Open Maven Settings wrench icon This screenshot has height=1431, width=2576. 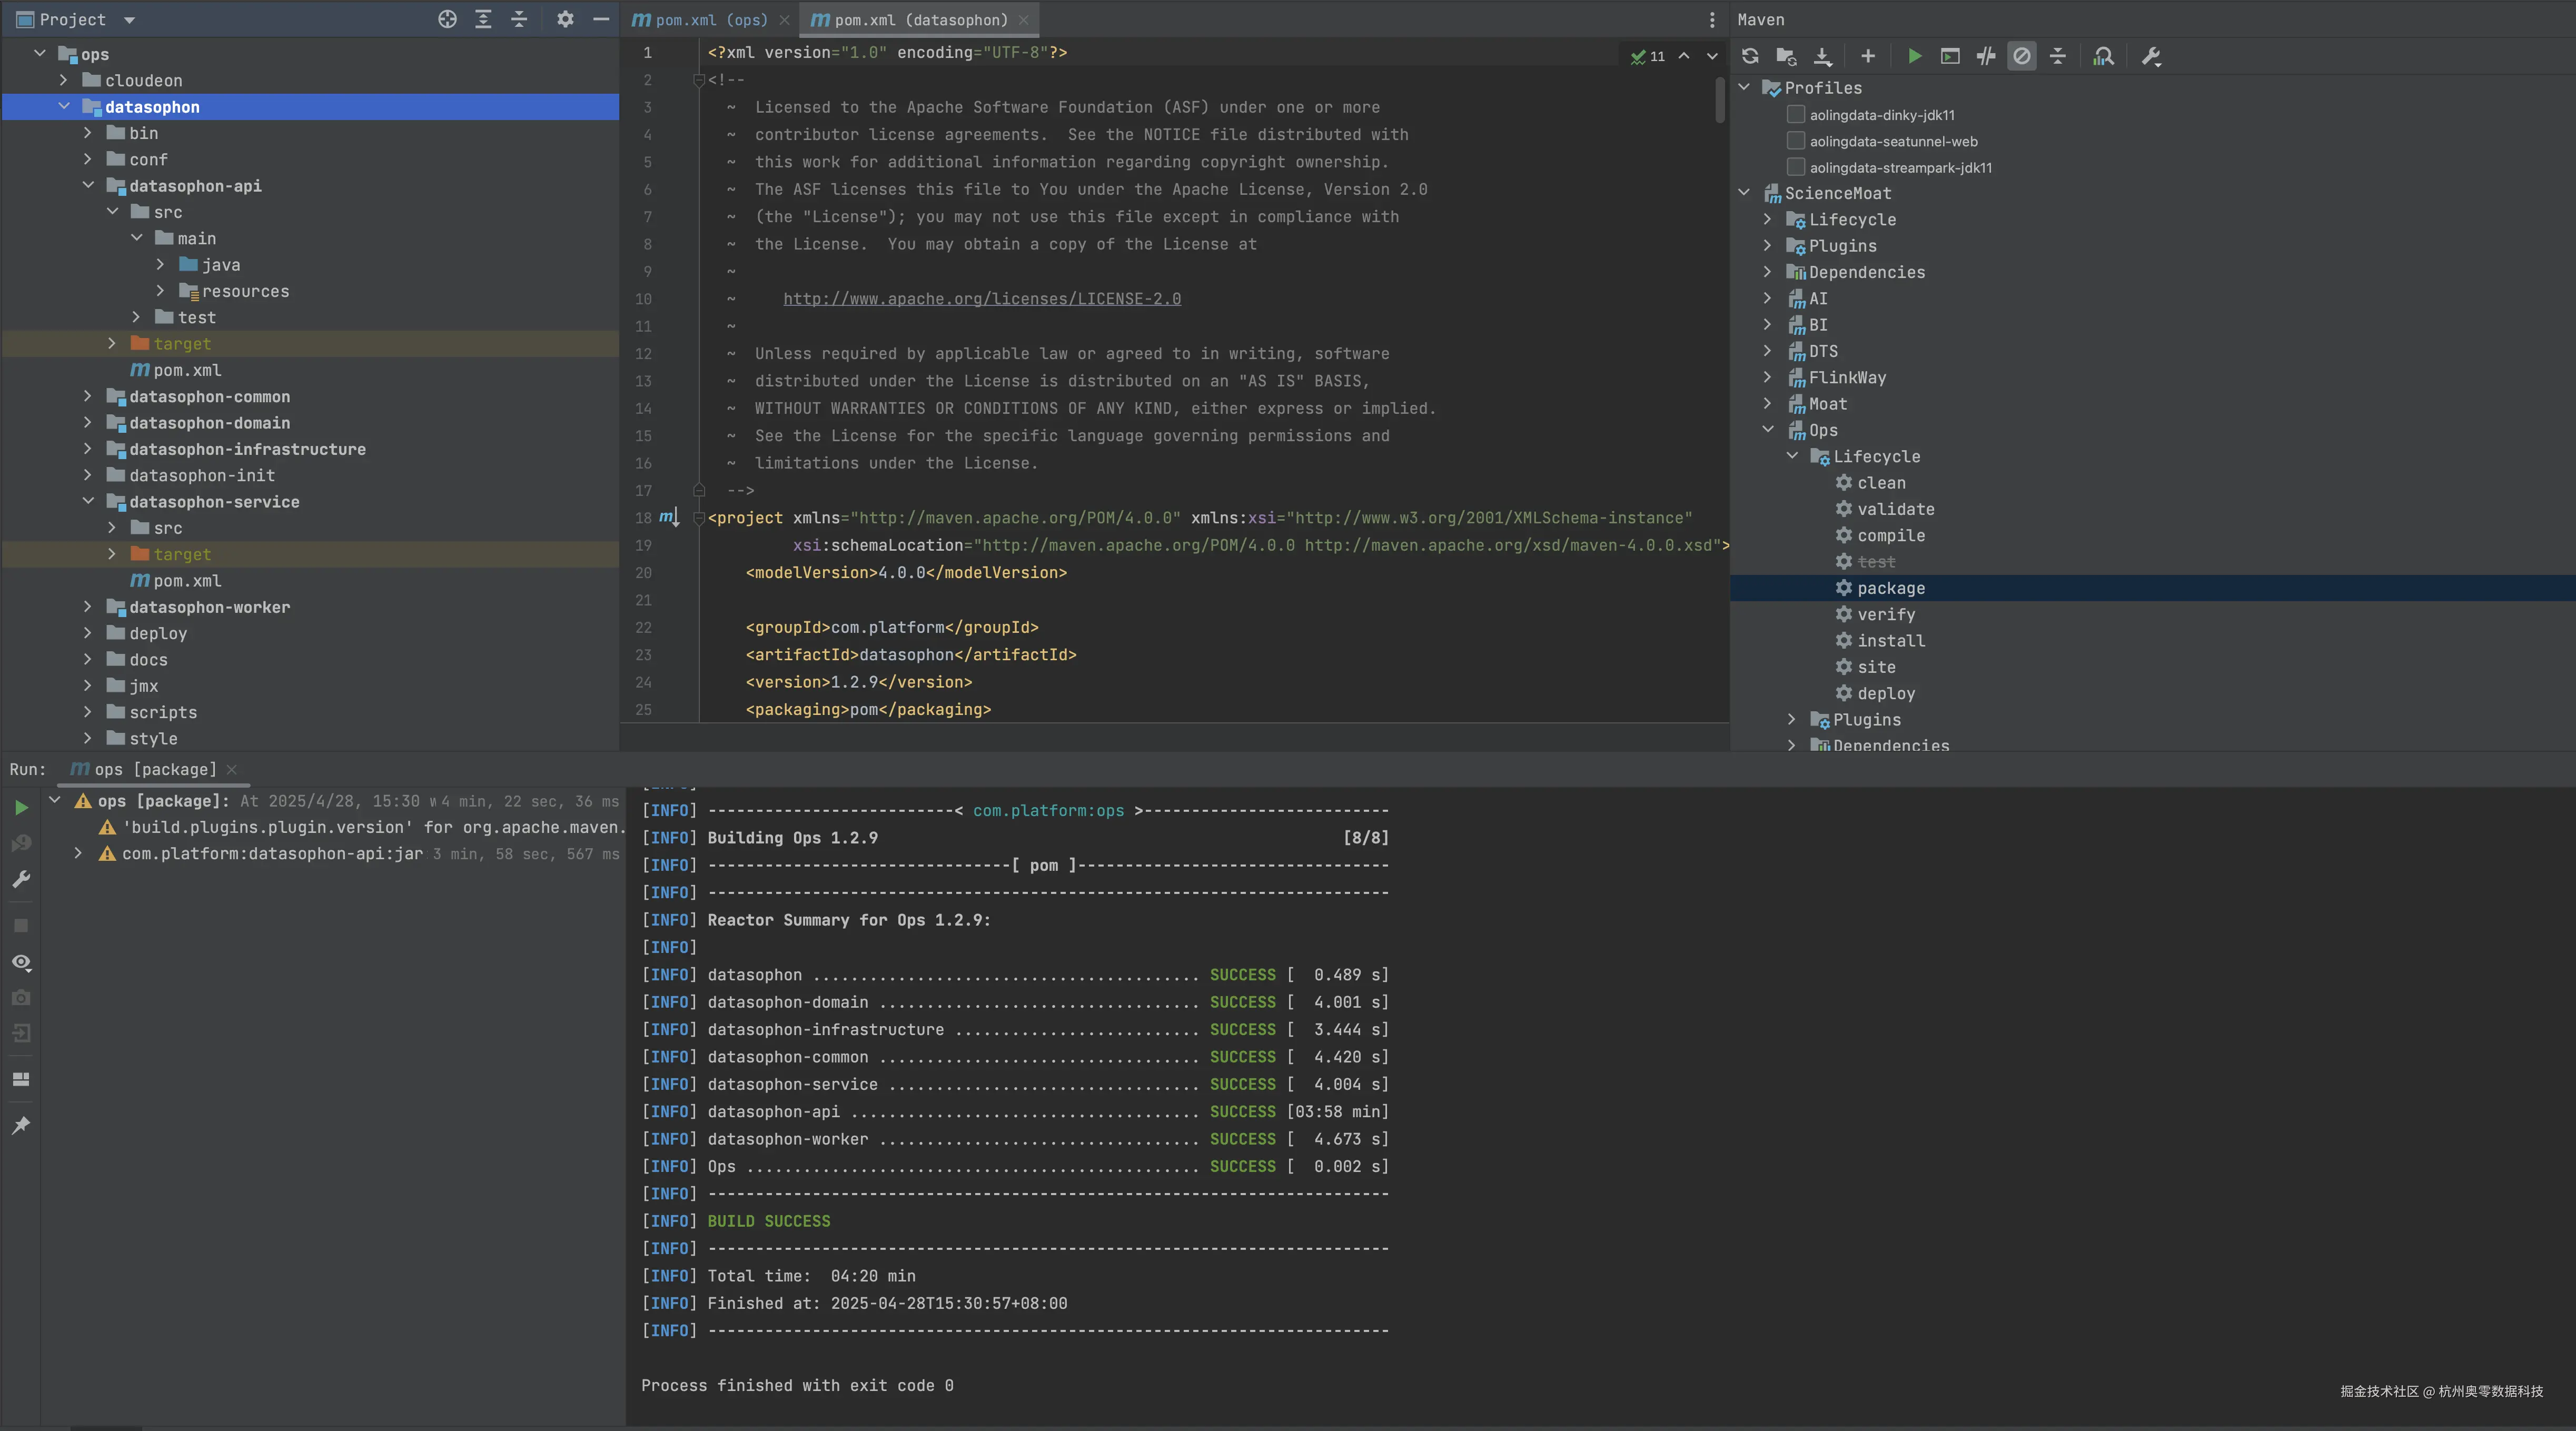[x=2151, y=56]
